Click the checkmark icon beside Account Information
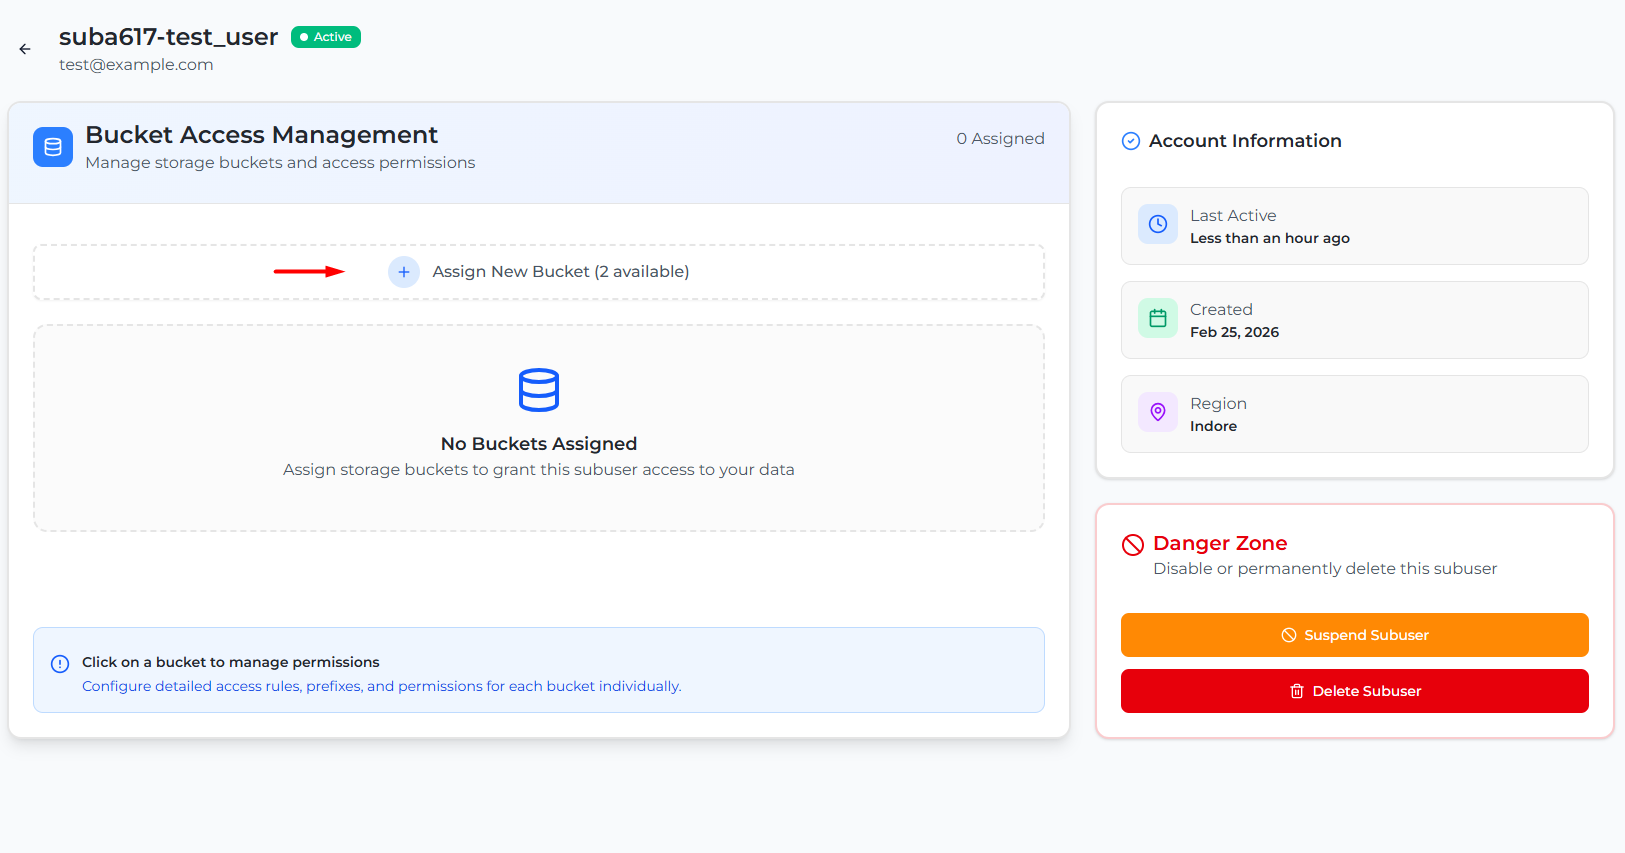Screen dimensions: 1625x853 pos(1131,141)
